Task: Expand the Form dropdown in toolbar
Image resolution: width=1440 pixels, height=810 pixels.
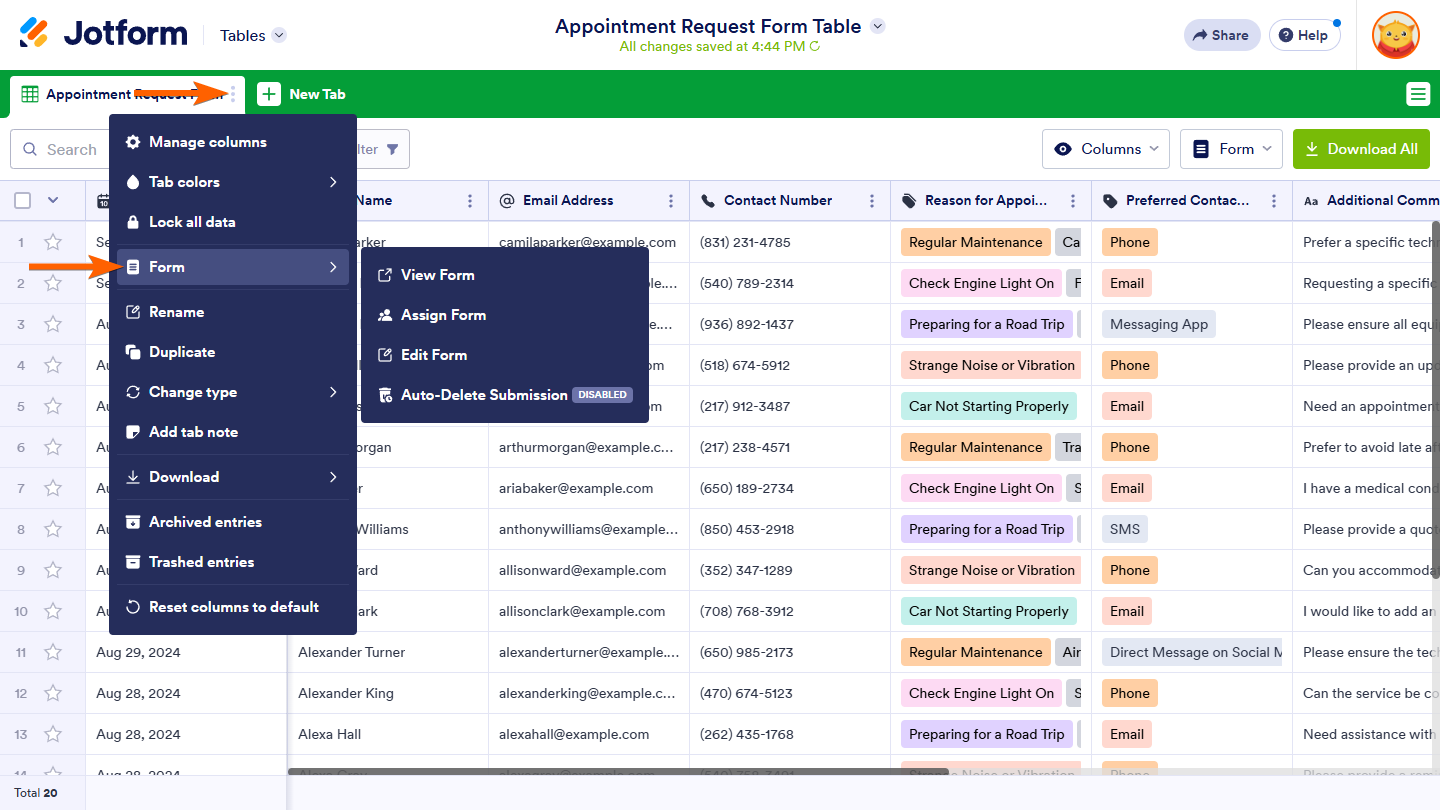Action: click(x=1231, y=149)
